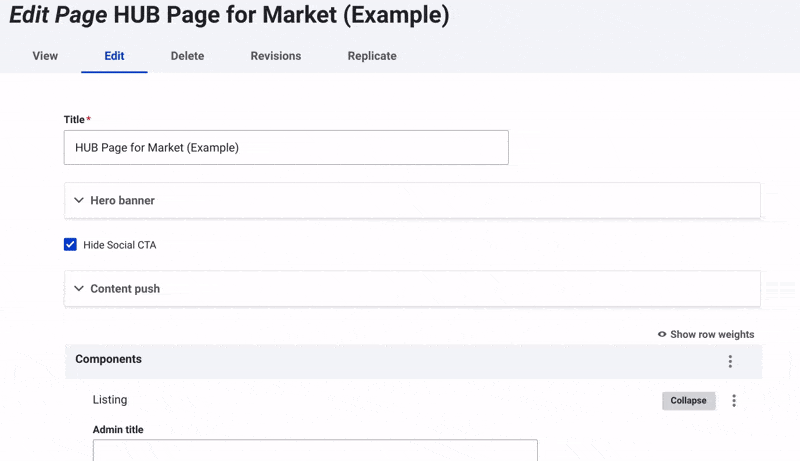800x461 pixels.
Task: Click the eye icon beside Show row weights
Action: tap(662, 335)
